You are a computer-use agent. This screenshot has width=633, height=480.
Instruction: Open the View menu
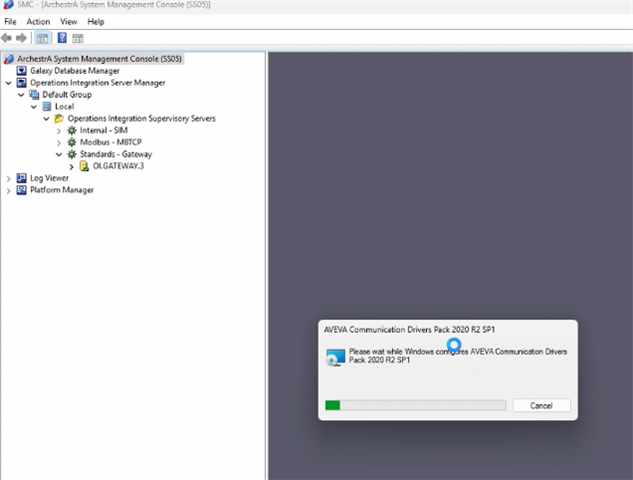coord(68,21)
